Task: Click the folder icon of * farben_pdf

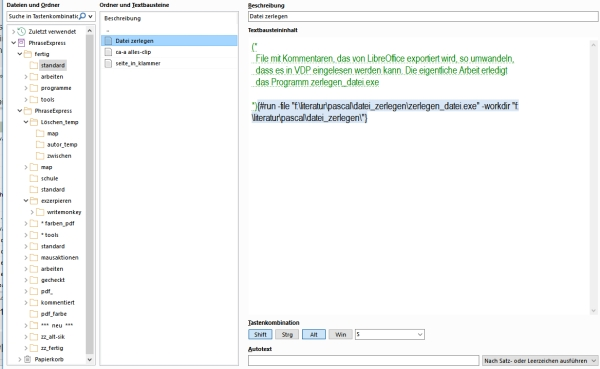Action: (x=34, y=224)
